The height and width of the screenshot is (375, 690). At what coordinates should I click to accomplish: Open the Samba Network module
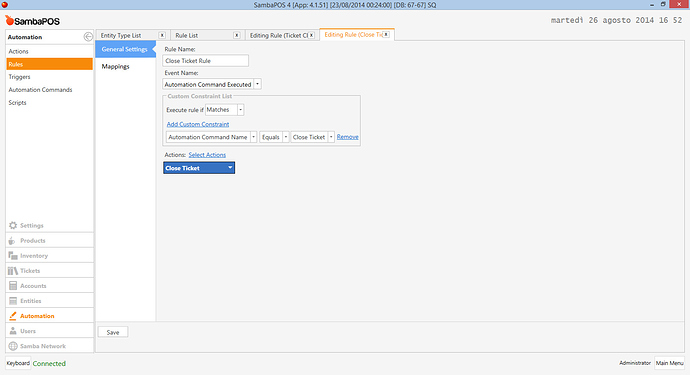pos(50,346)
